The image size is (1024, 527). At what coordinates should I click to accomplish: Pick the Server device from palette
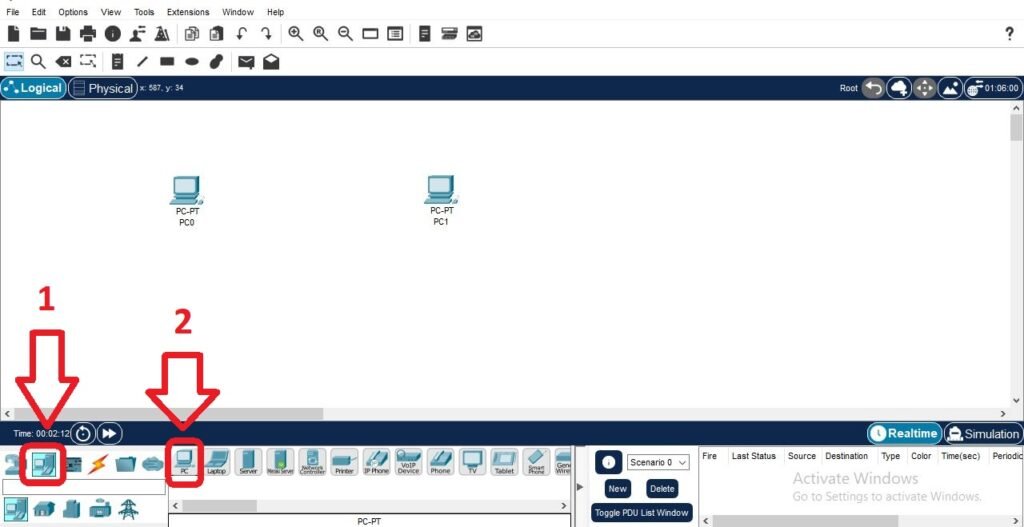click(248, 461)
